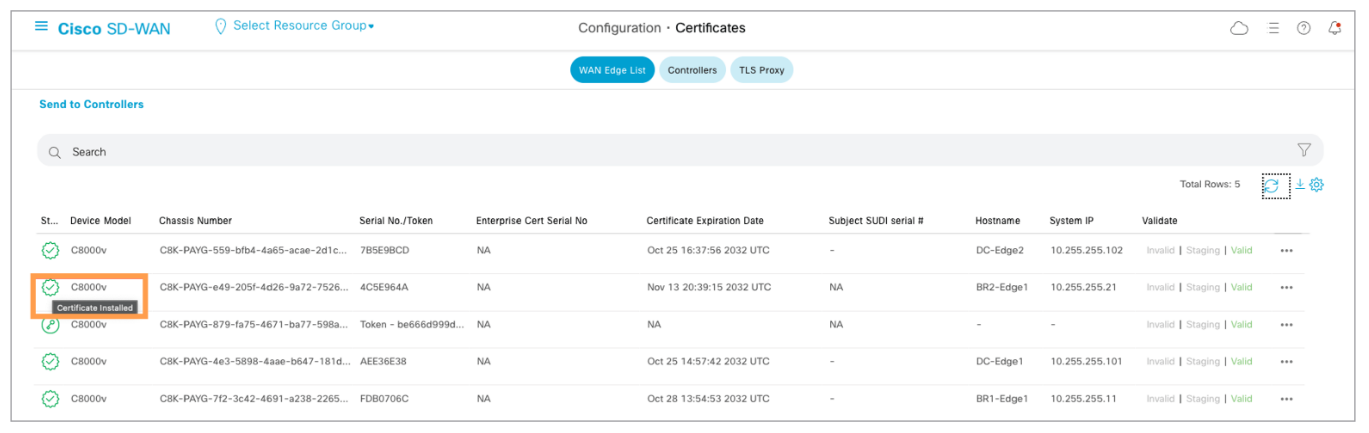Open the notifications bell

(x=1334, y=28)
